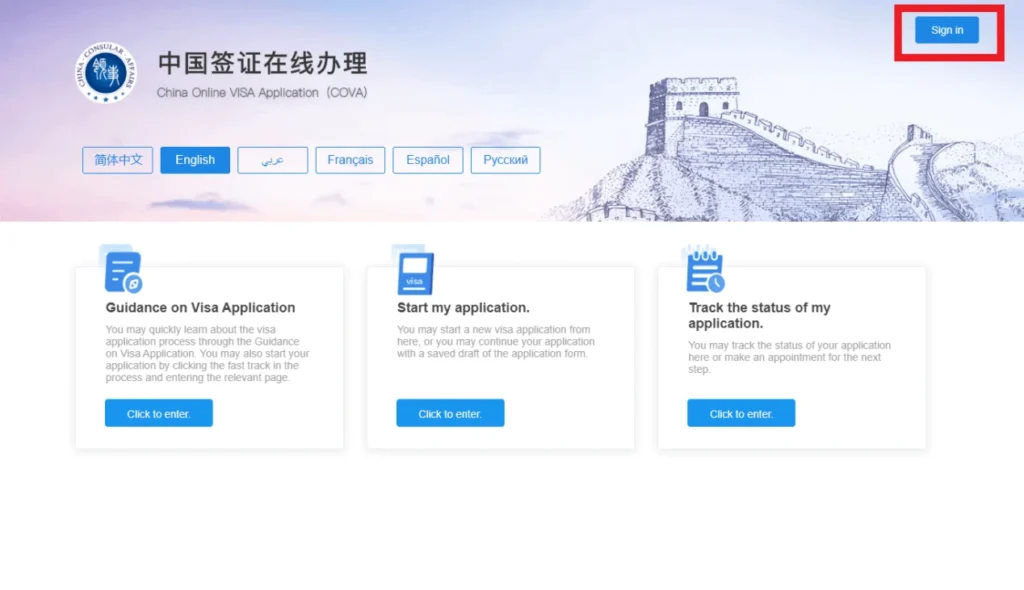Enter the Guidance on Visa Application section

pos(158,413)
